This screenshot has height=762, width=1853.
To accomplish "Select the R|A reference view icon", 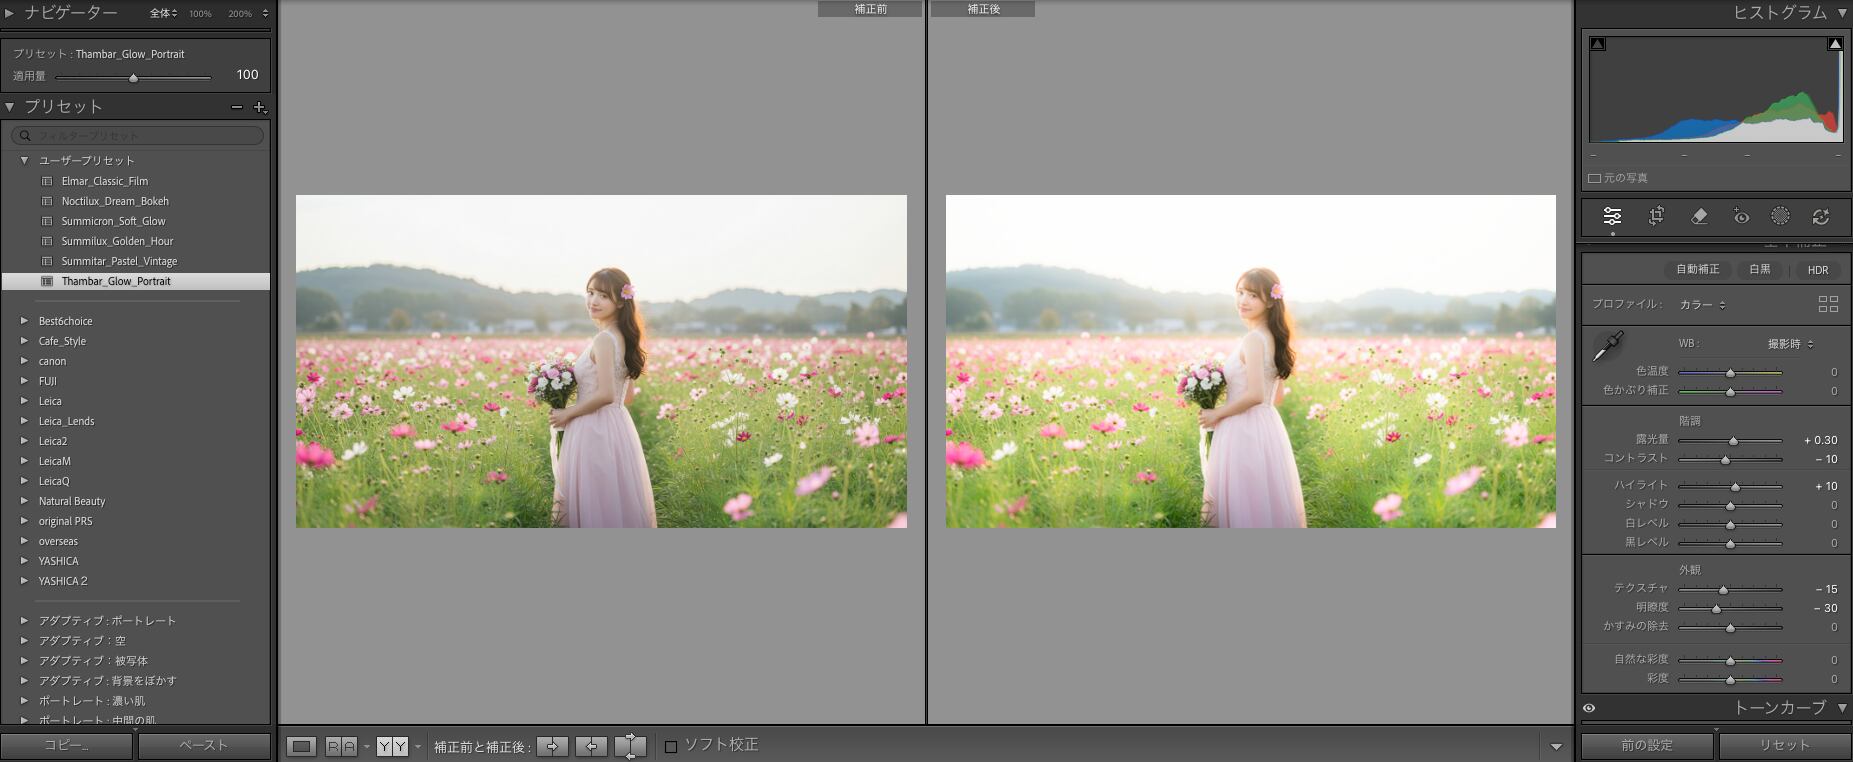I will coord(341,746).
